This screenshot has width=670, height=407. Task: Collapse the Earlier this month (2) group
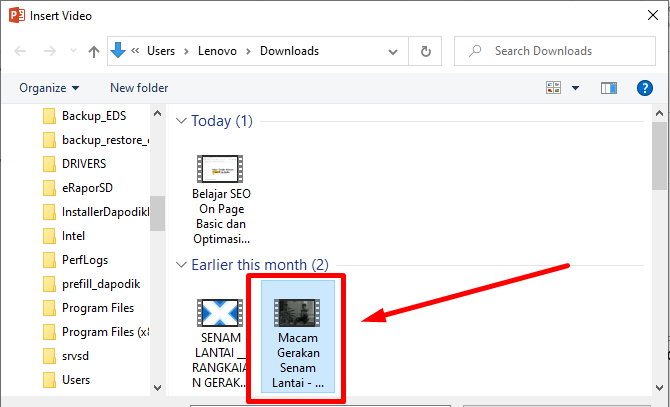[181, 265]
